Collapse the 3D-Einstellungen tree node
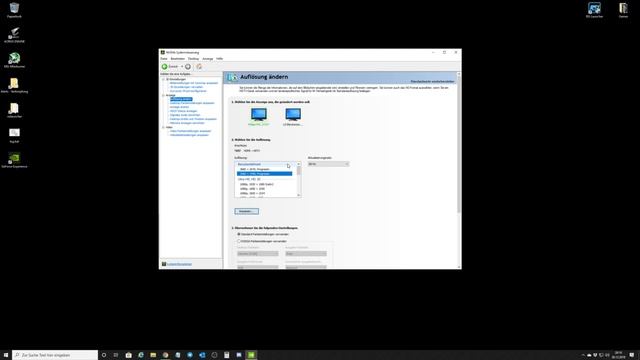The width and height of the screenshot is (640, 360). point(164,79)
